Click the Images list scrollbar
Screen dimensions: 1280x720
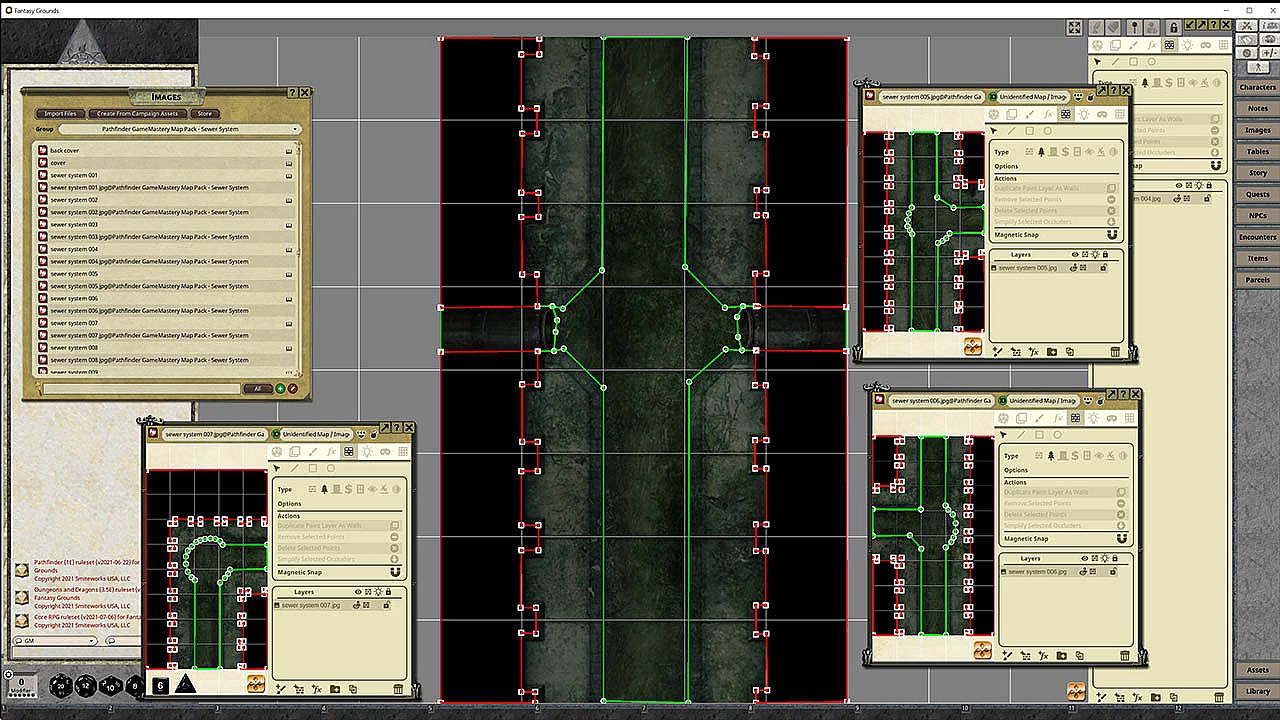[x=300, y=258]
